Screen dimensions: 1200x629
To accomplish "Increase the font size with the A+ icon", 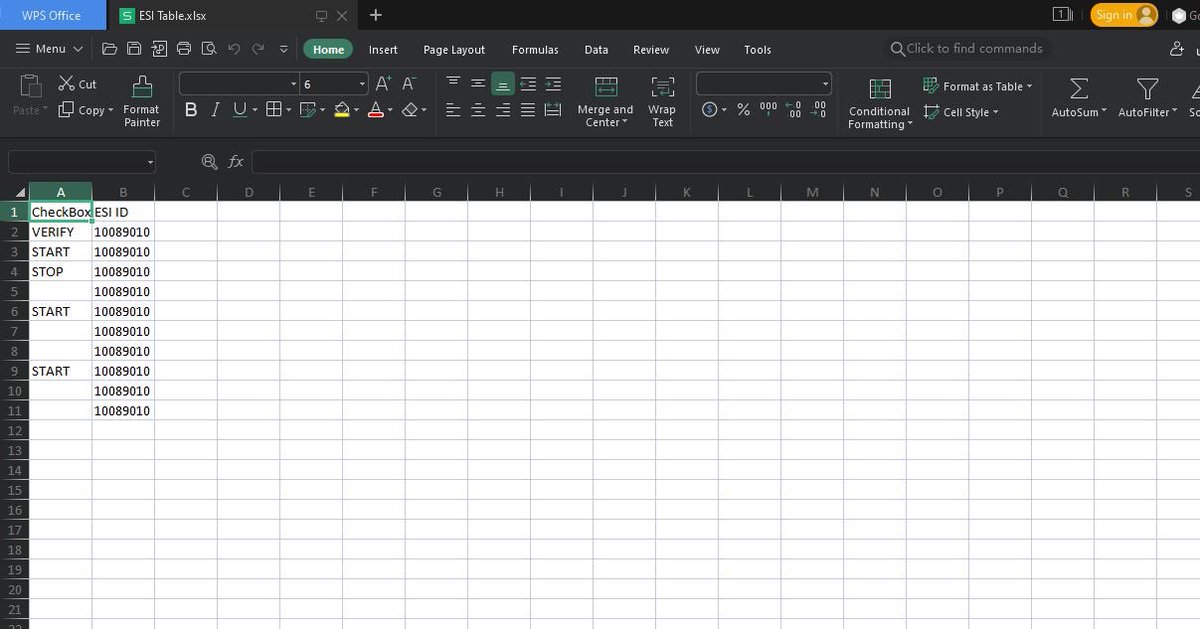I will (x=383, y=84).
